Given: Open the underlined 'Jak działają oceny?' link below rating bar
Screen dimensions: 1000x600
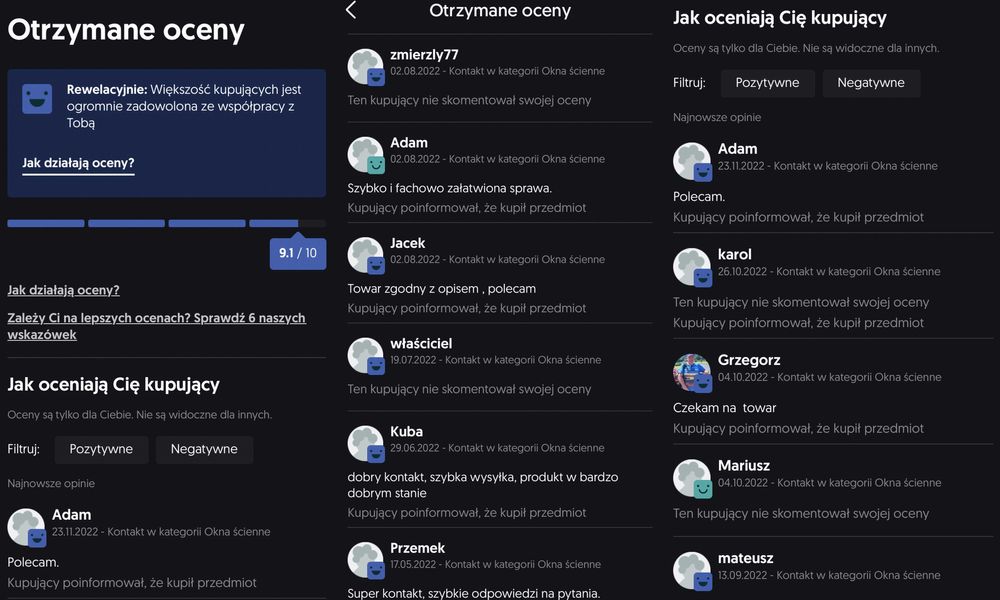Looking at the screenshot, I should point(63,290).
